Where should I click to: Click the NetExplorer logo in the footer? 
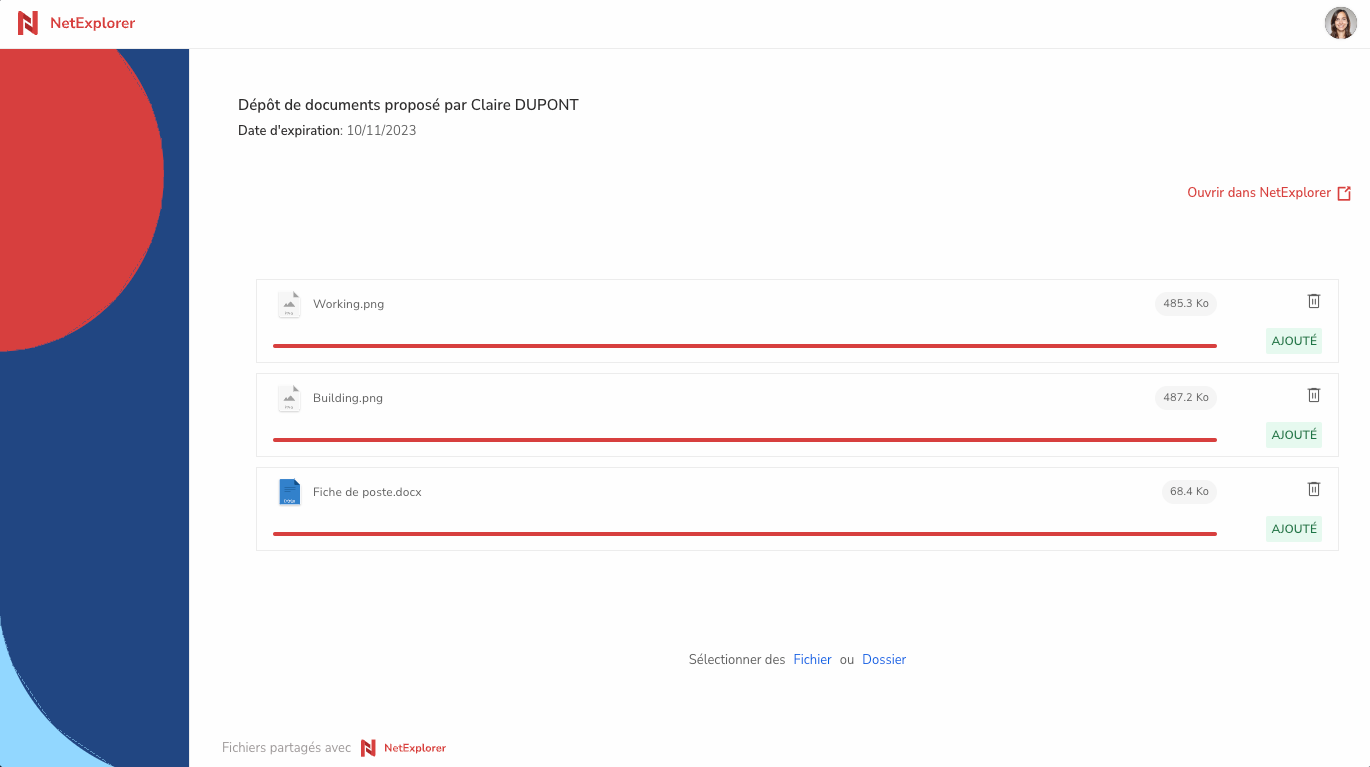coord(403,748)
